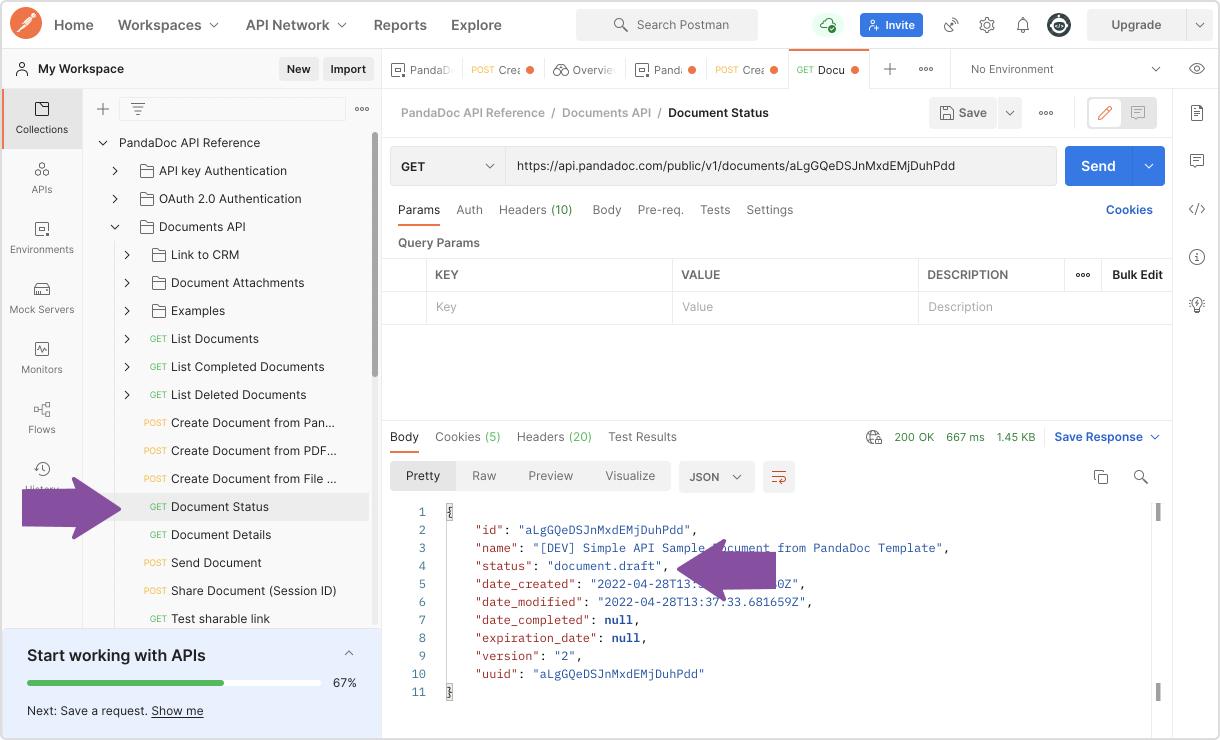The image size is (1220, 740).
Task: Open the settings gear icon
Action: tap(987, 25)
